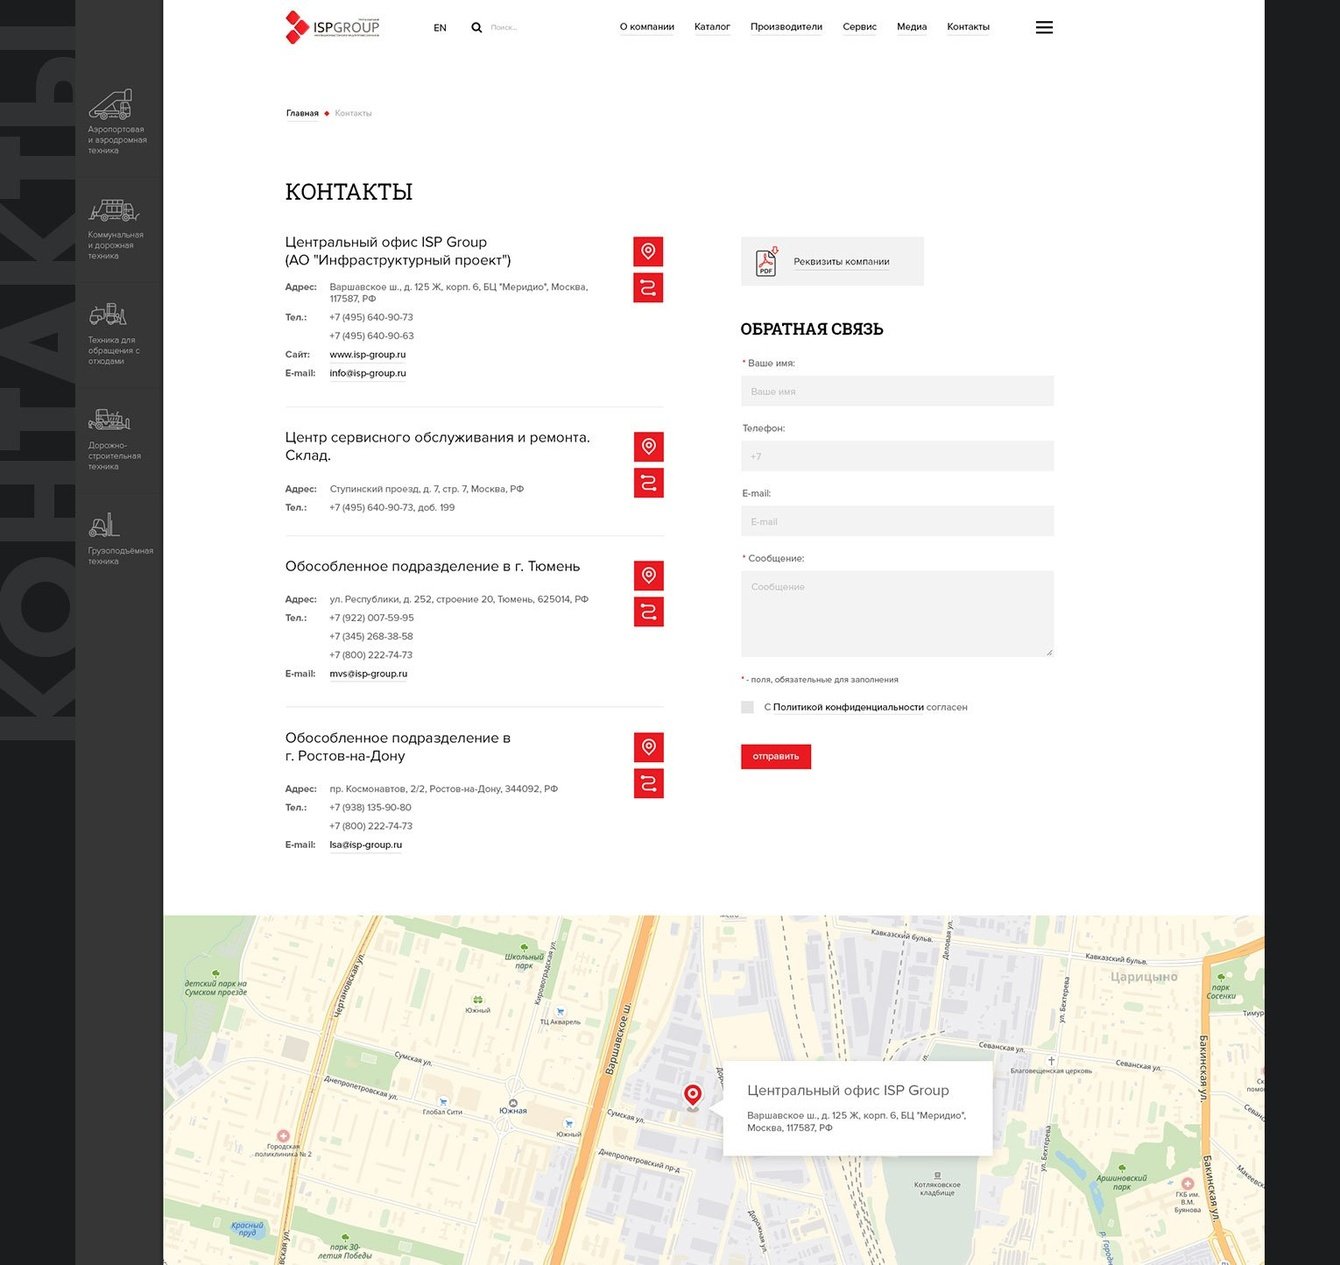Click the search magnifier icon

pyautogui.click(x=477, y=28)
